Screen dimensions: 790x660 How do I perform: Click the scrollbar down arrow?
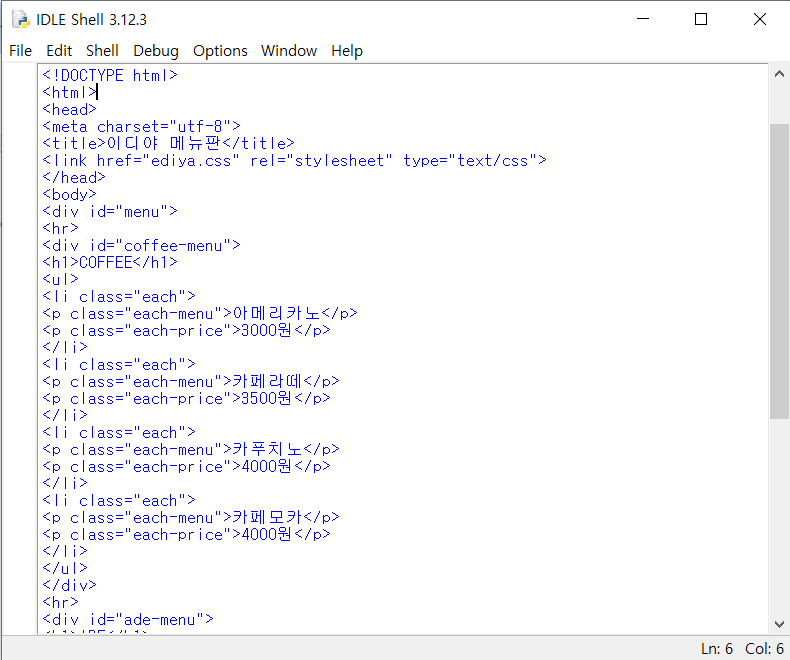tap(779, 624)
